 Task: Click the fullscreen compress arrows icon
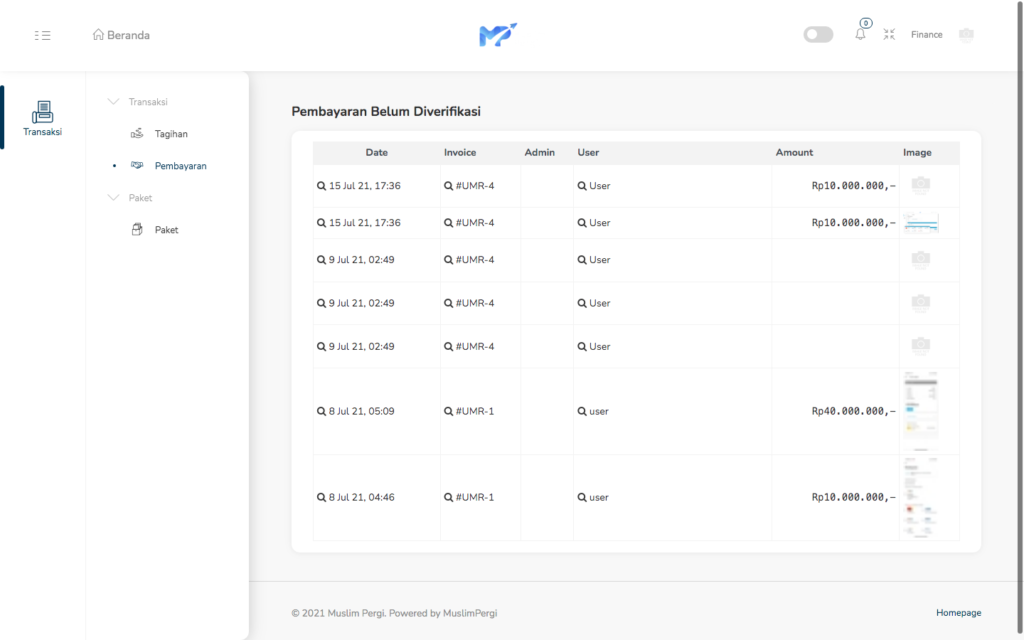(x=889, y=35)
